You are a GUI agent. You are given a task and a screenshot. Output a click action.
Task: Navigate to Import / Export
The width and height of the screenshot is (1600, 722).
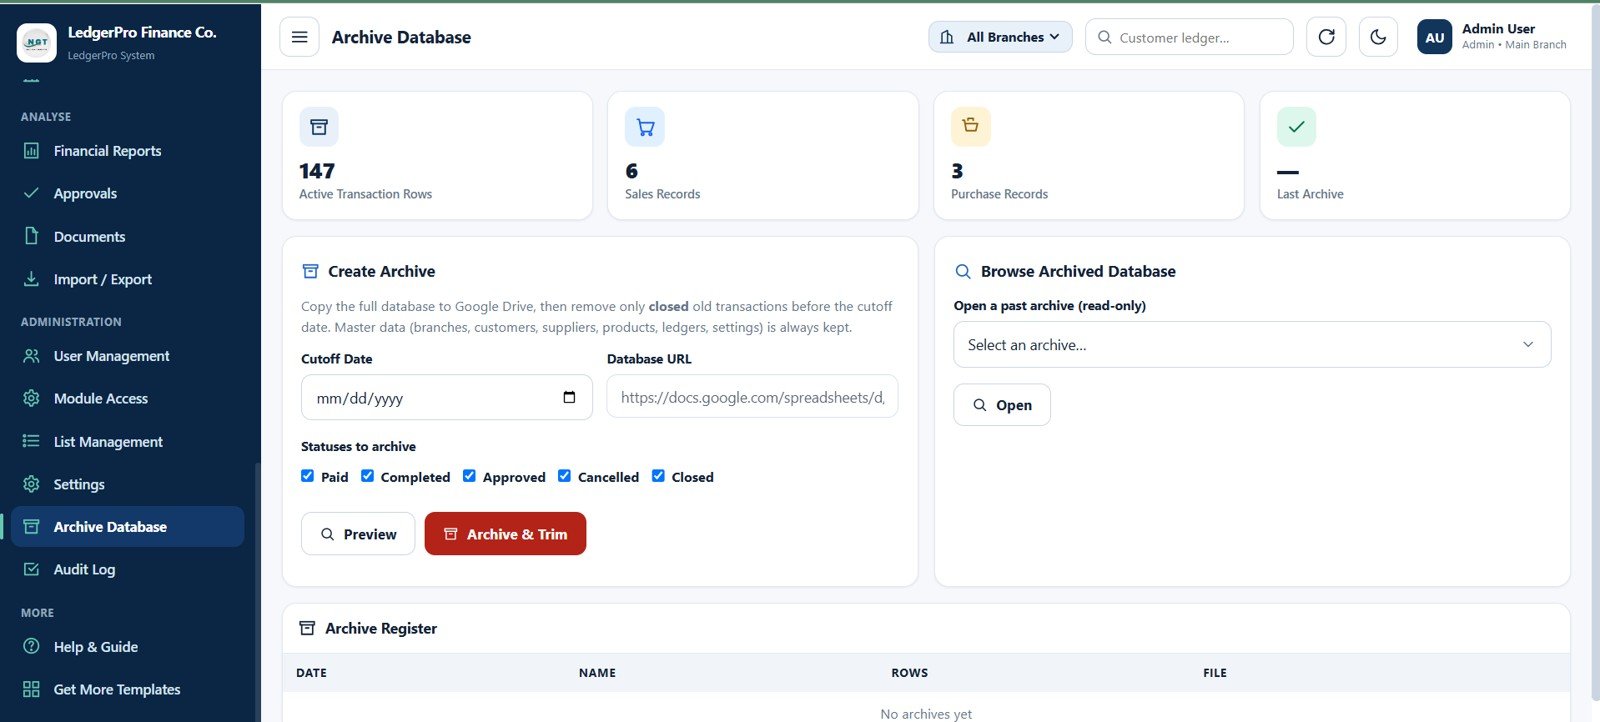[128, 279]
